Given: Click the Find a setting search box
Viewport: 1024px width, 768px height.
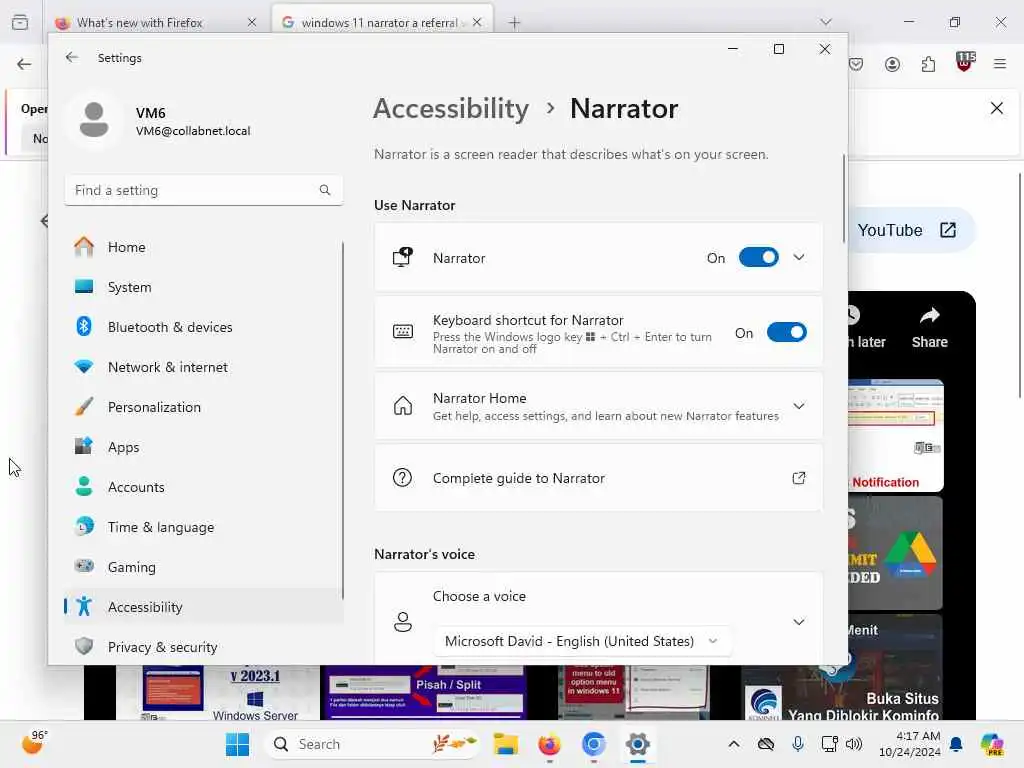Looking at the screenshot, I should [x=203, y=190].
